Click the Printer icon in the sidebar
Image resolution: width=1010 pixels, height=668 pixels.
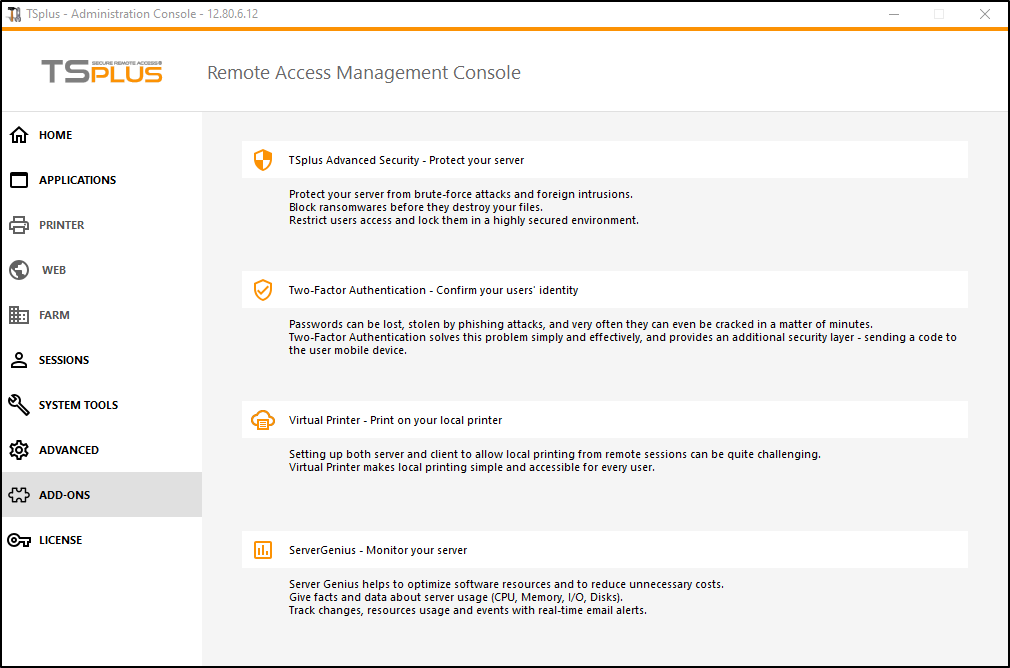click(x=17, y=225)
